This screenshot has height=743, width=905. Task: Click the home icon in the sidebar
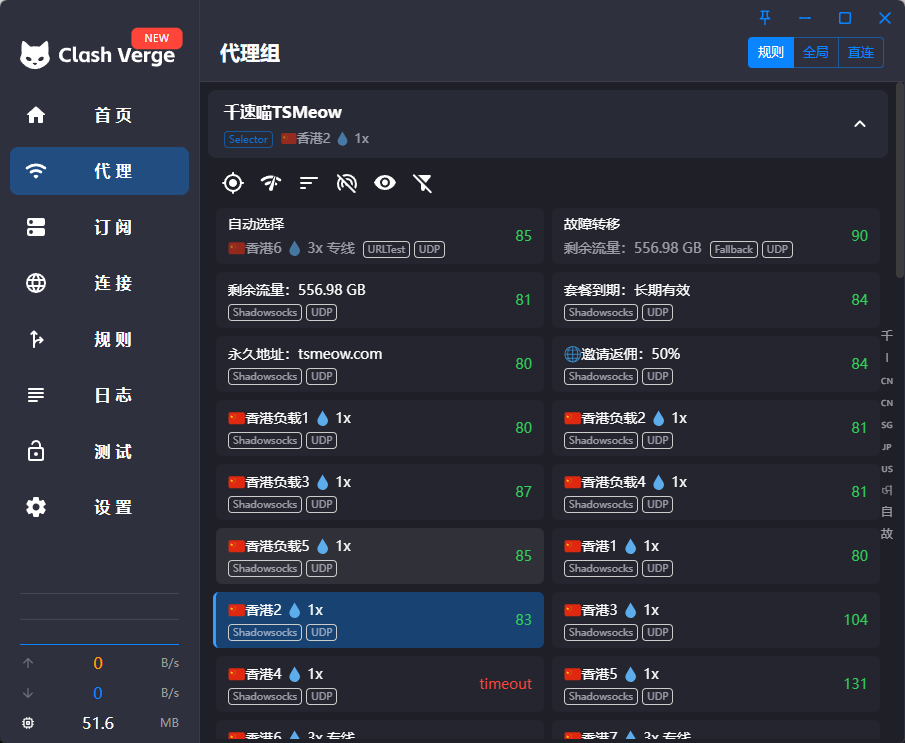[x=36, y=115]
